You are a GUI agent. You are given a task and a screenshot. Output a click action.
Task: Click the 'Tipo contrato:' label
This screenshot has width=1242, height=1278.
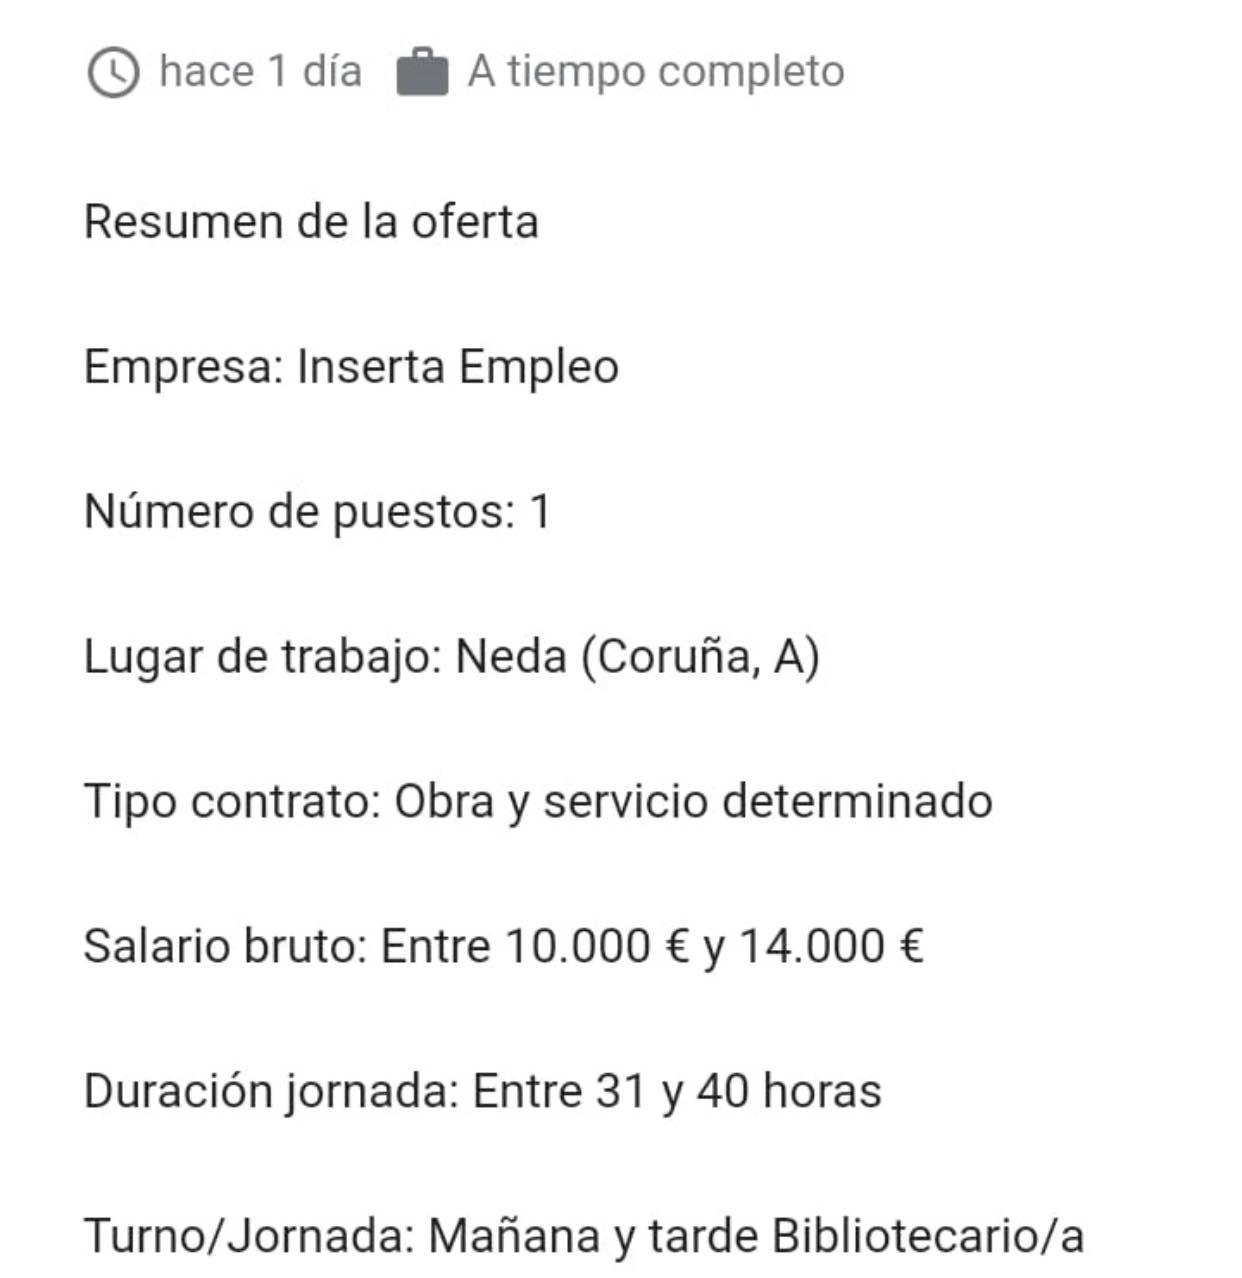[232, 802]
